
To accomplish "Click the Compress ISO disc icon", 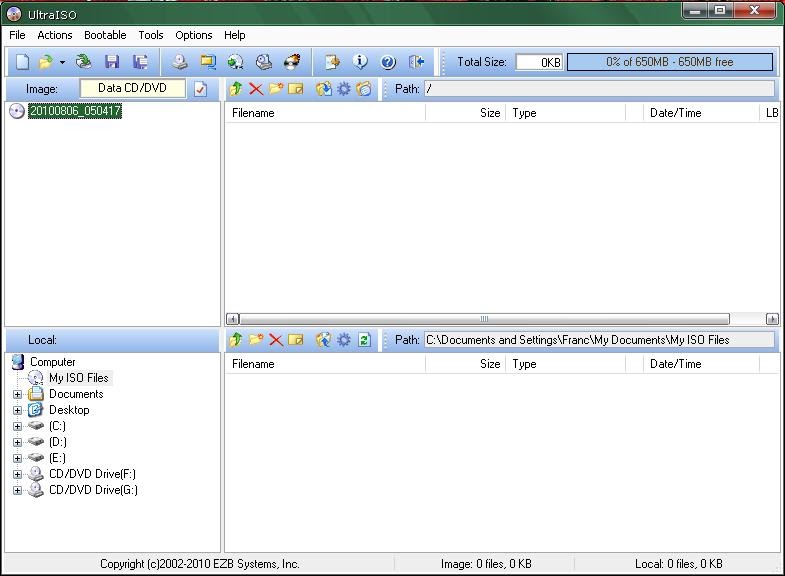I will (x=235, y=62).
